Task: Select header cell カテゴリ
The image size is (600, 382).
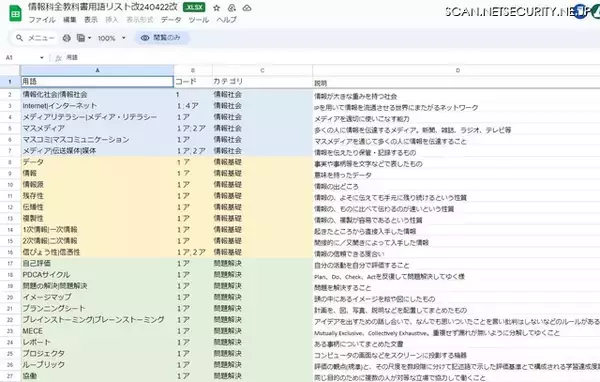Action: (x=262, y=82)
